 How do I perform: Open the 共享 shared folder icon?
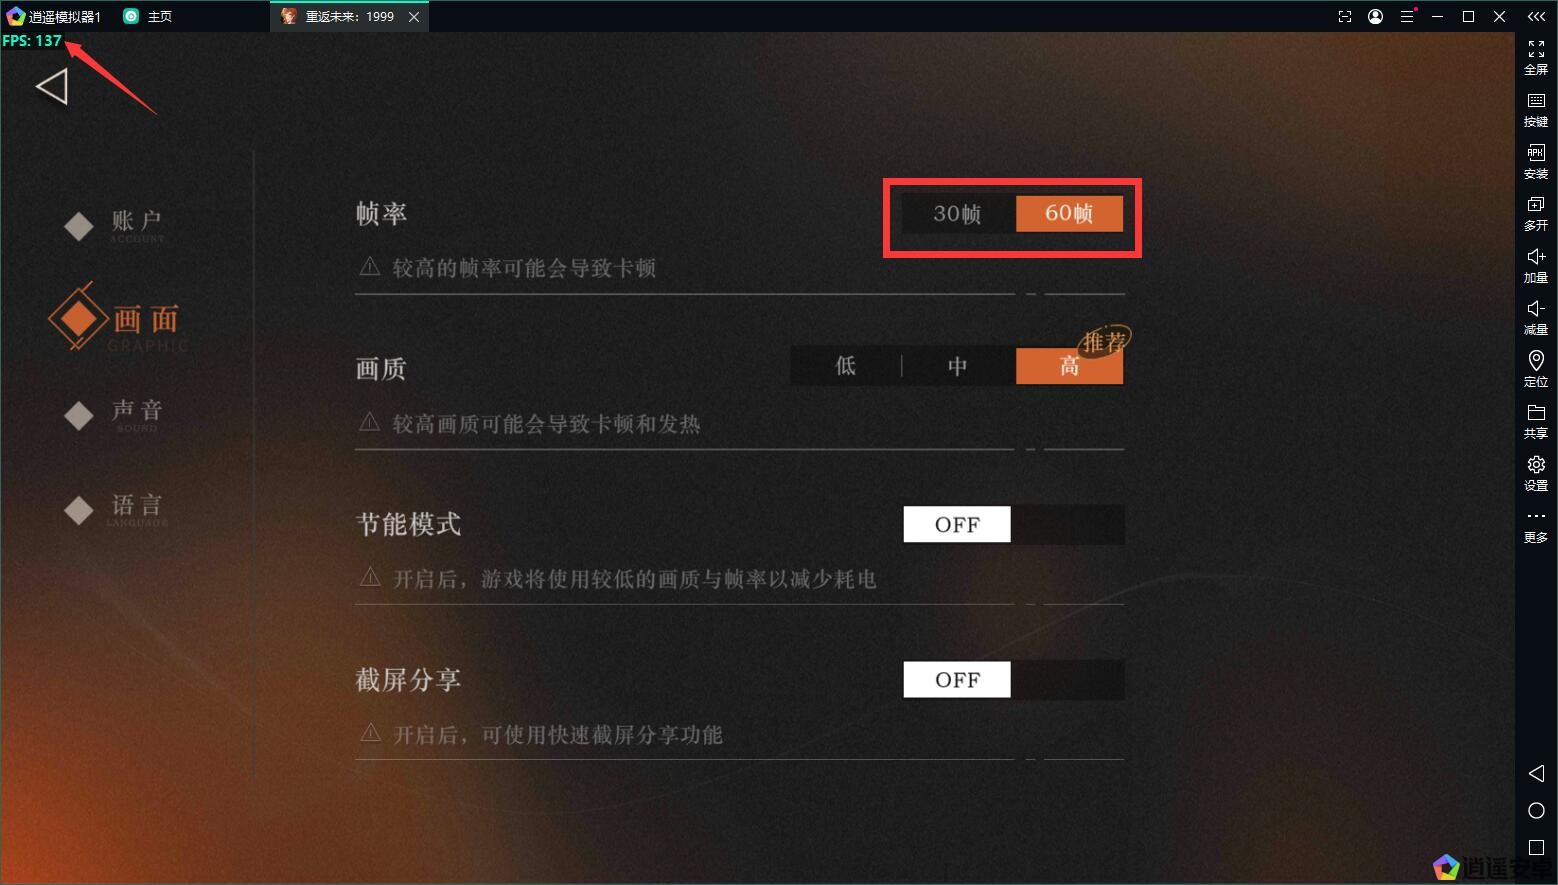point(1536,421)
